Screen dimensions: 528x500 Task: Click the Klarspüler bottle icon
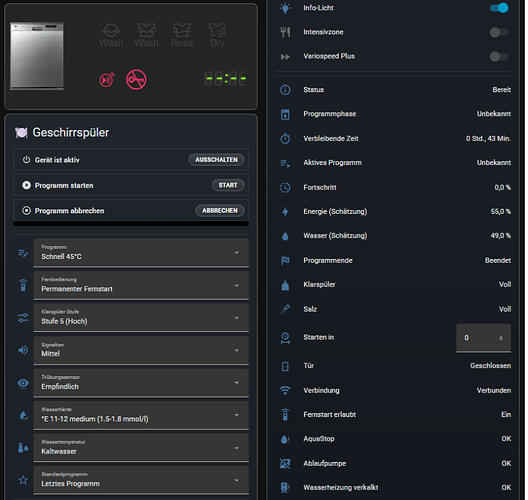tap(285, 285)
